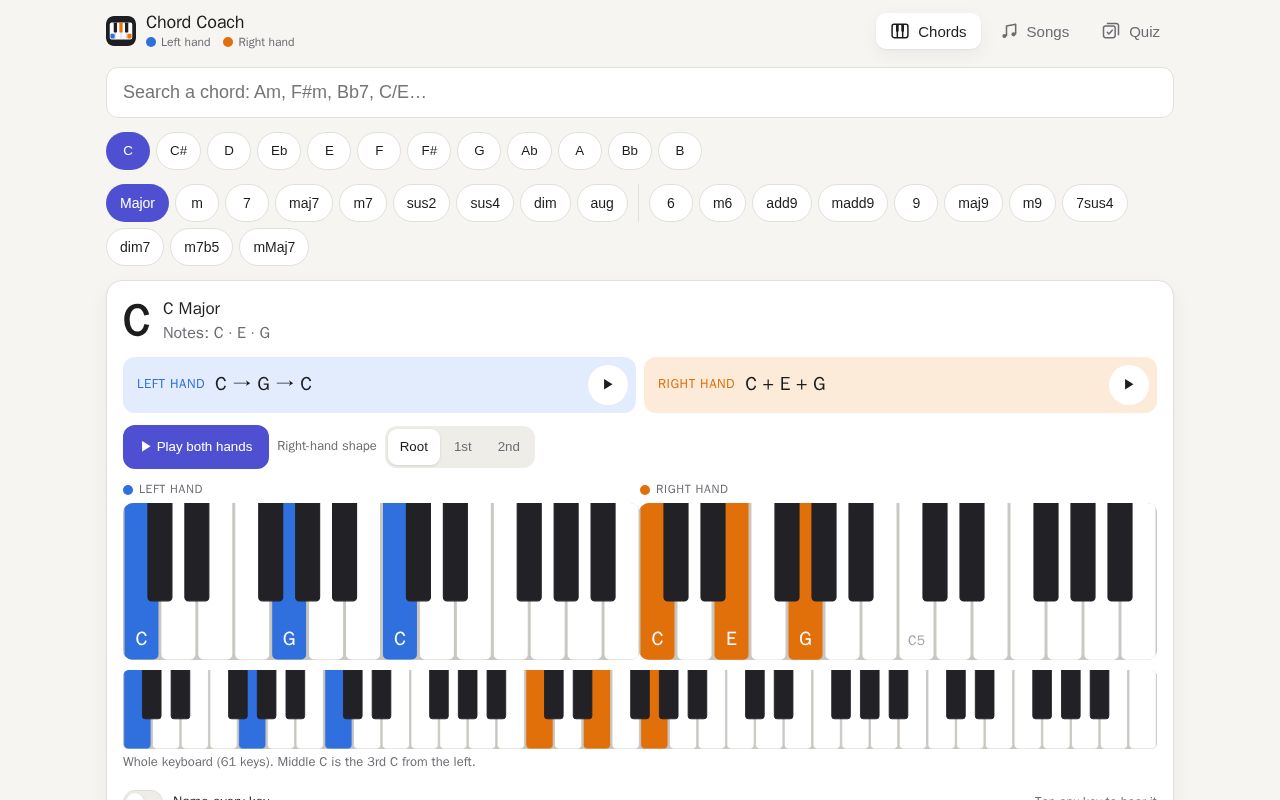1280x800 pixels.
Task: Select the m9 chord type
Action: tap(1032, 203)
